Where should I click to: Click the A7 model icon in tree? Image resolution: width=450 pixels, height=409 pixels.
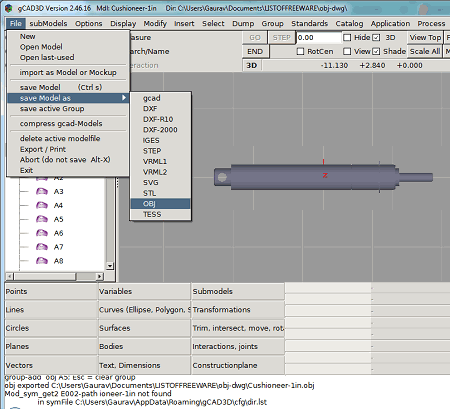42,247
